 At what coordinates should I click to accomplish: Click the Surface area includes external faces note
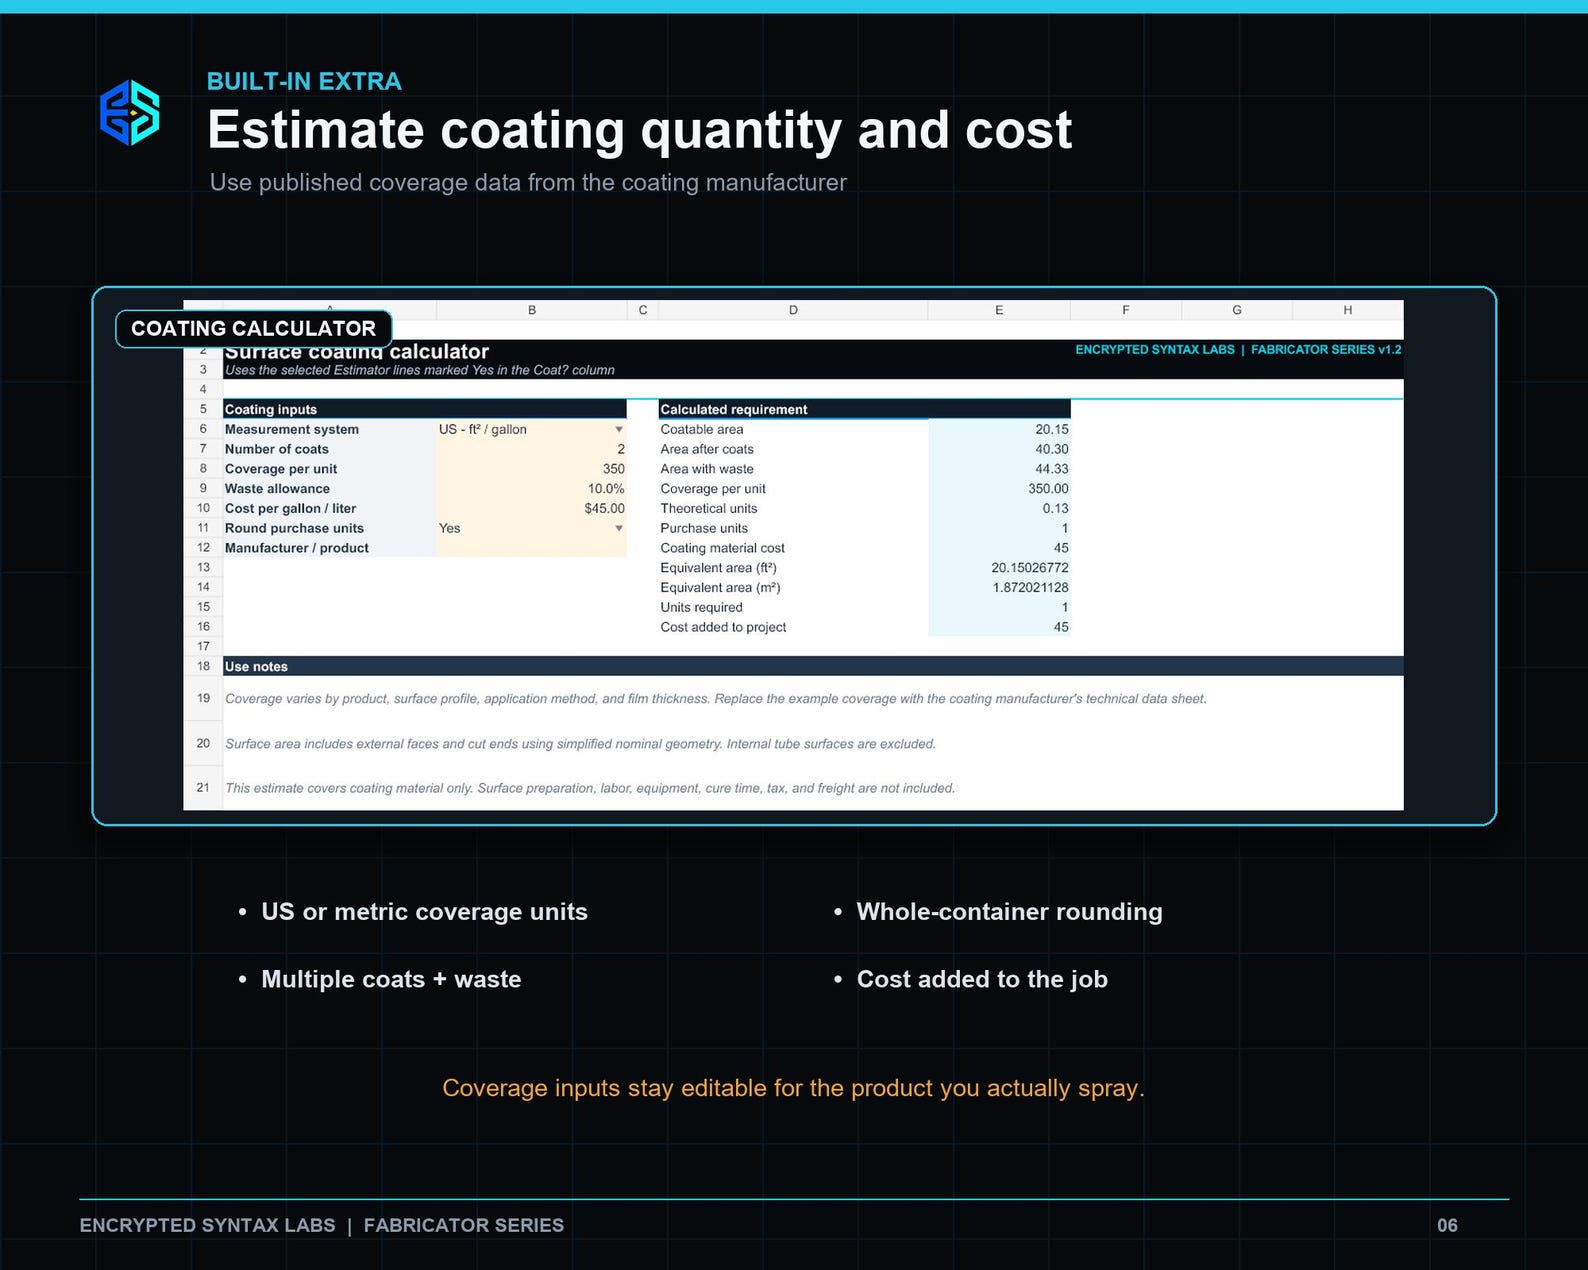(580, 744)
